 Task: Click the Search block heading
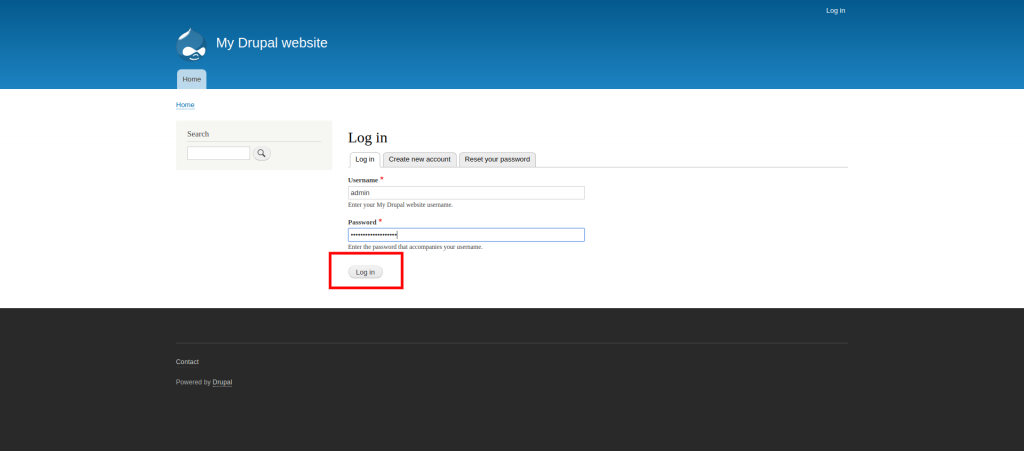(x=198, y=134)
